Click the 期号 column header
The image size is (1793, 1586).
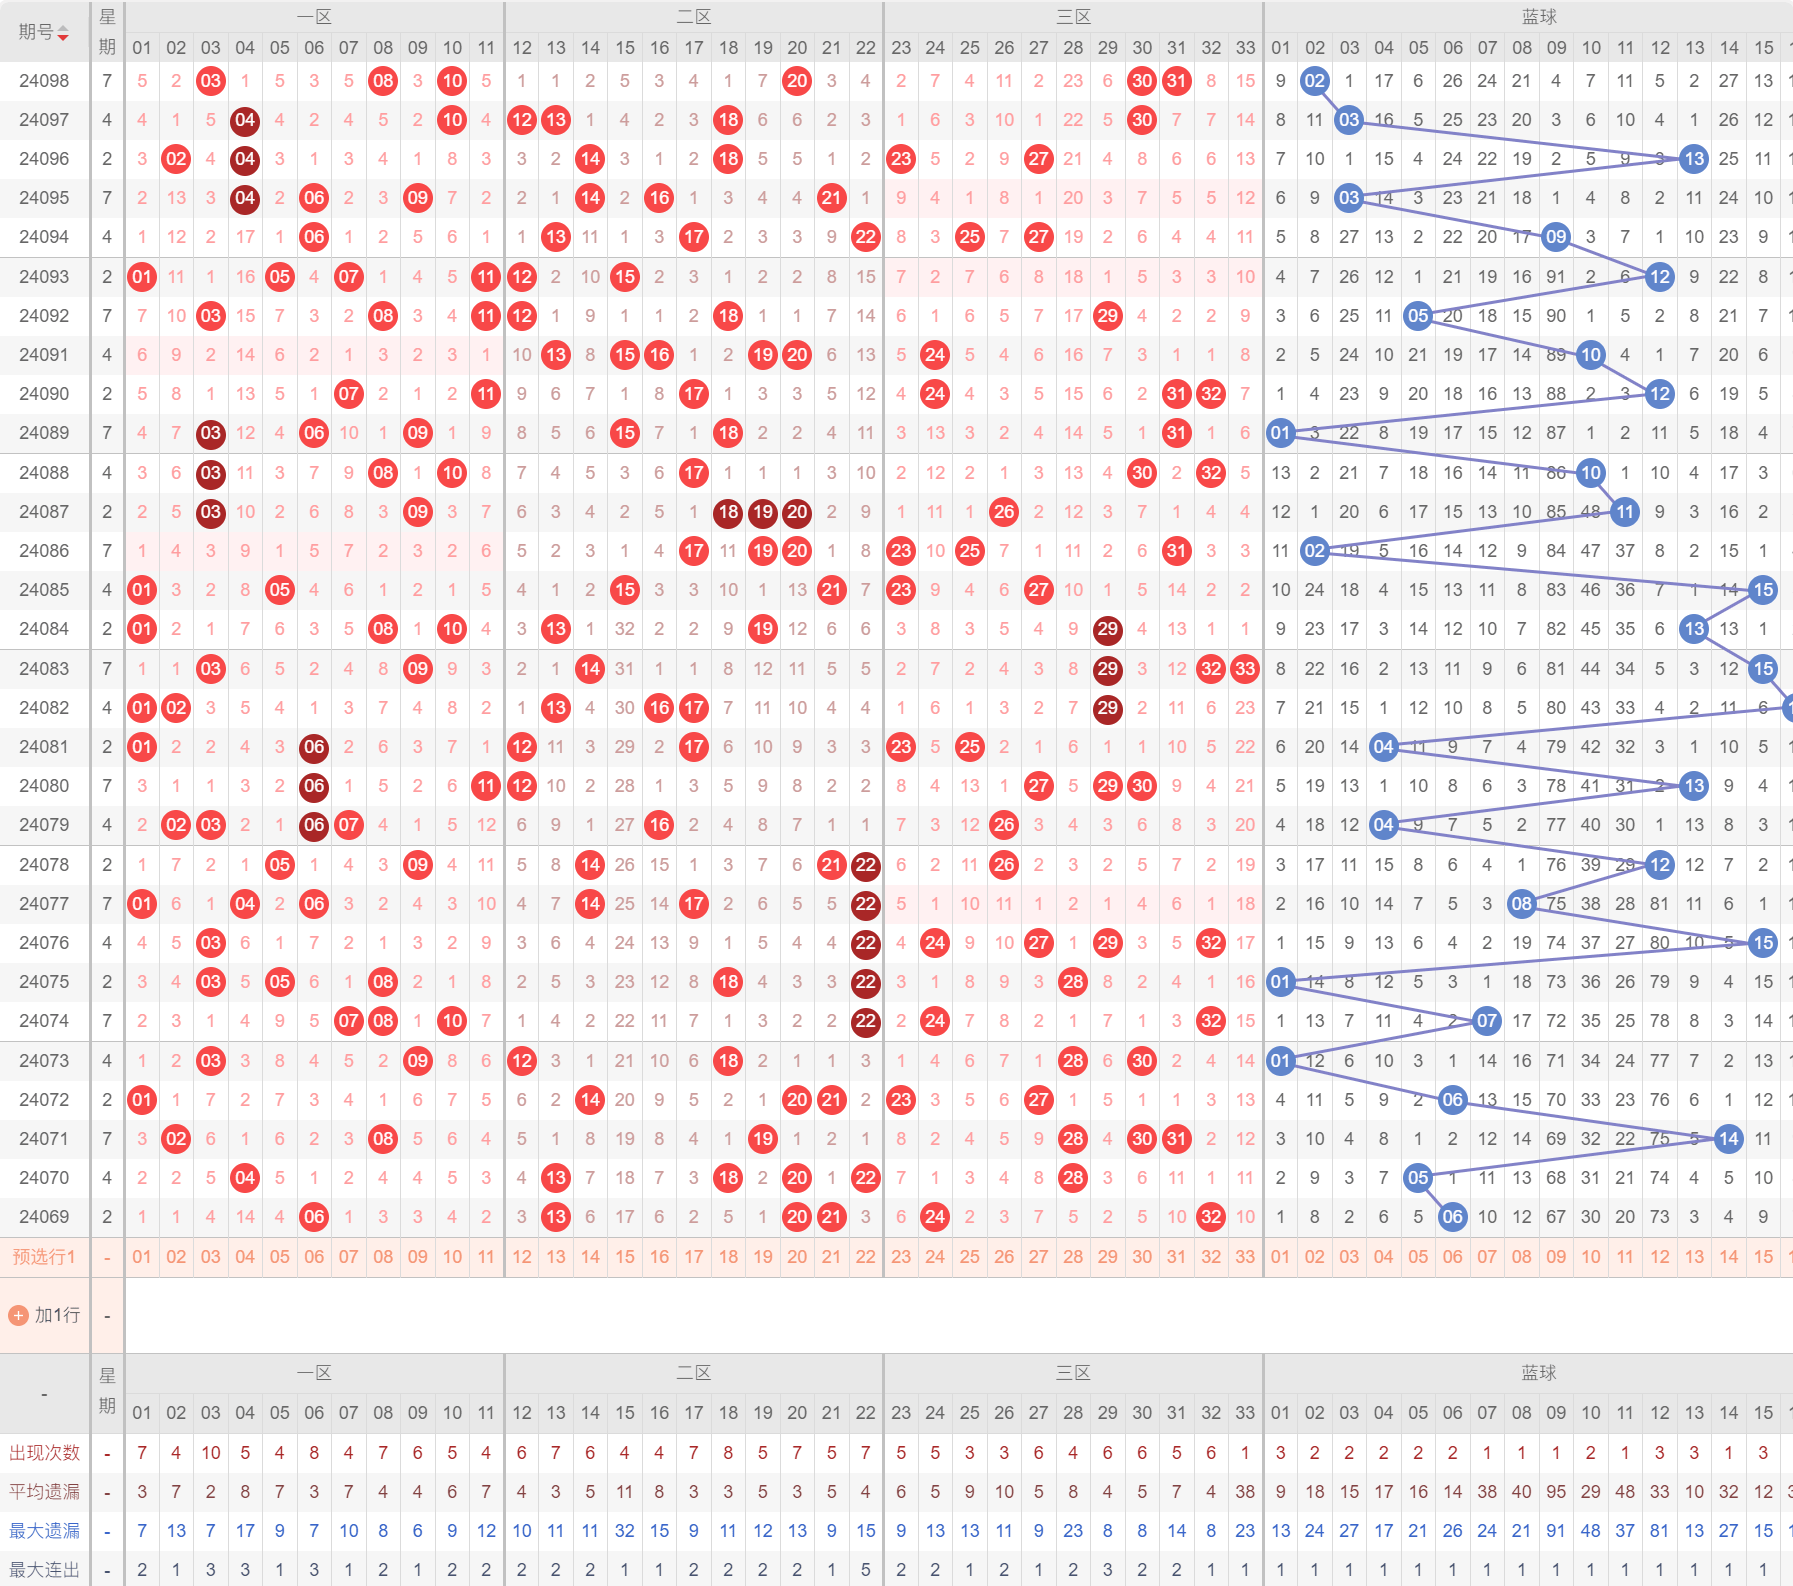(44, 32)
